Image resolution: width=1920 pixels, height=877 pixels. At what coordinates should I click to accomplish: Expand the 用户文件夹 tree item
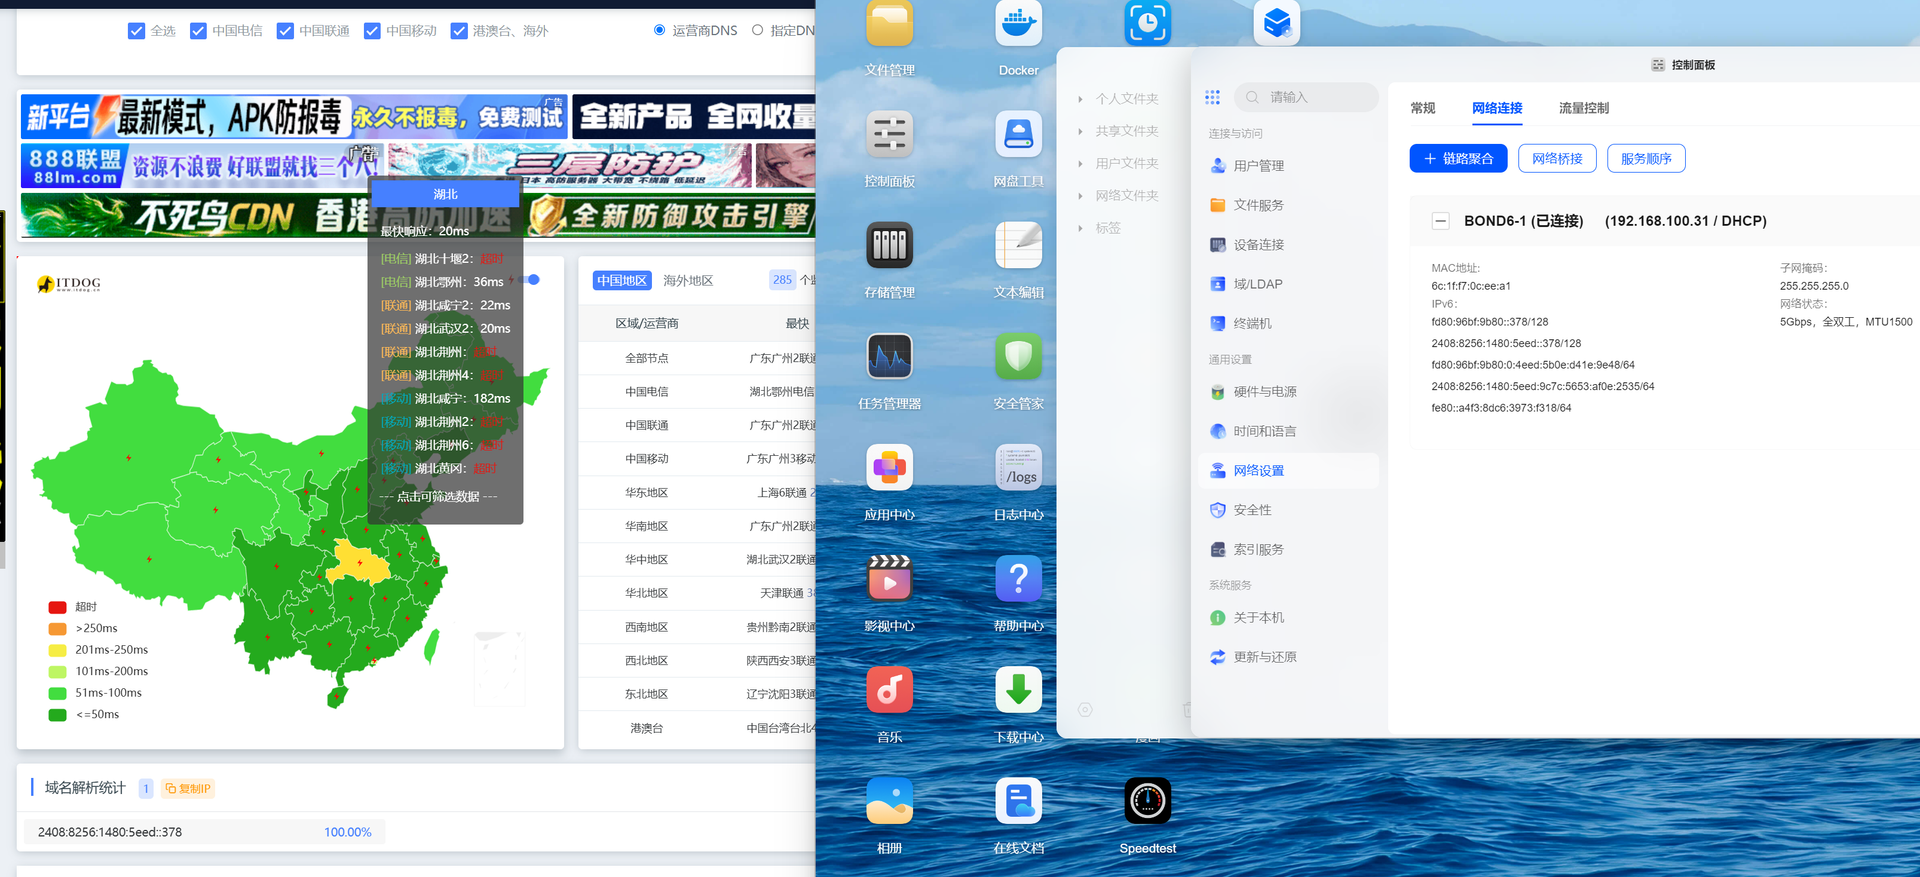1080,163
